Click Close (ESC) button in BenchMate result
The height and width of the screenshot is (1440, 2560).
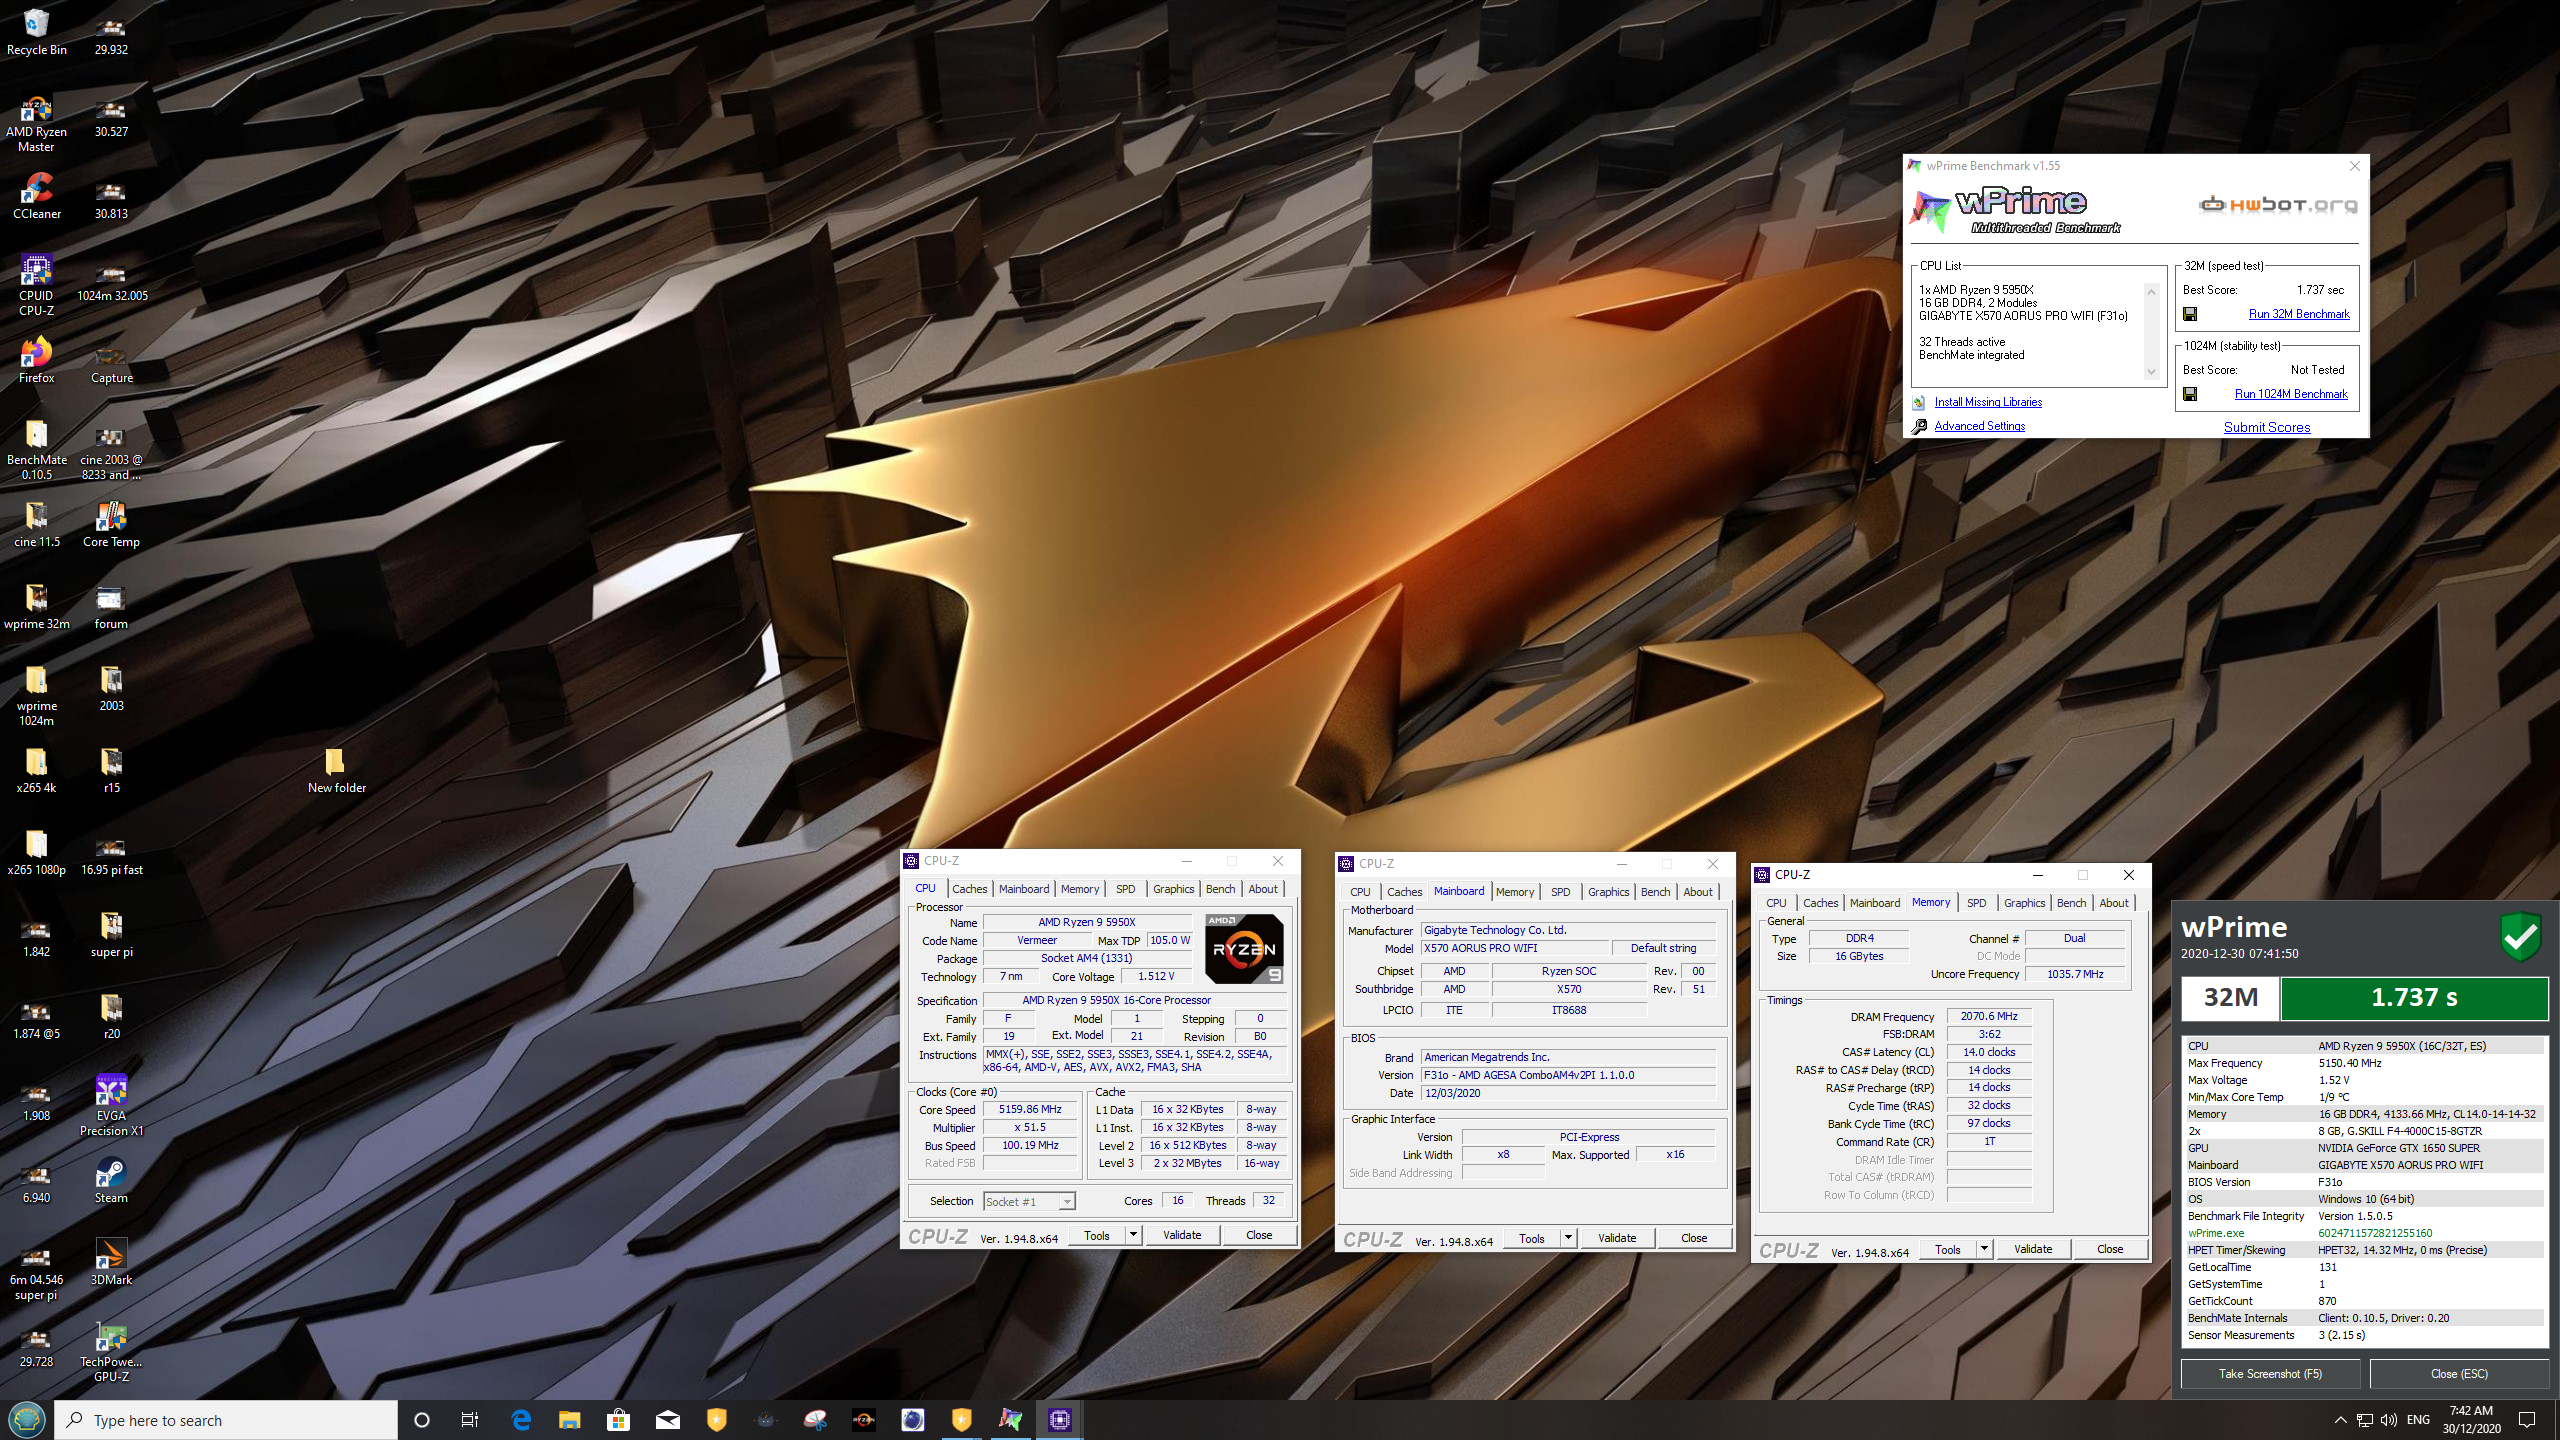pos(2459,1373)
